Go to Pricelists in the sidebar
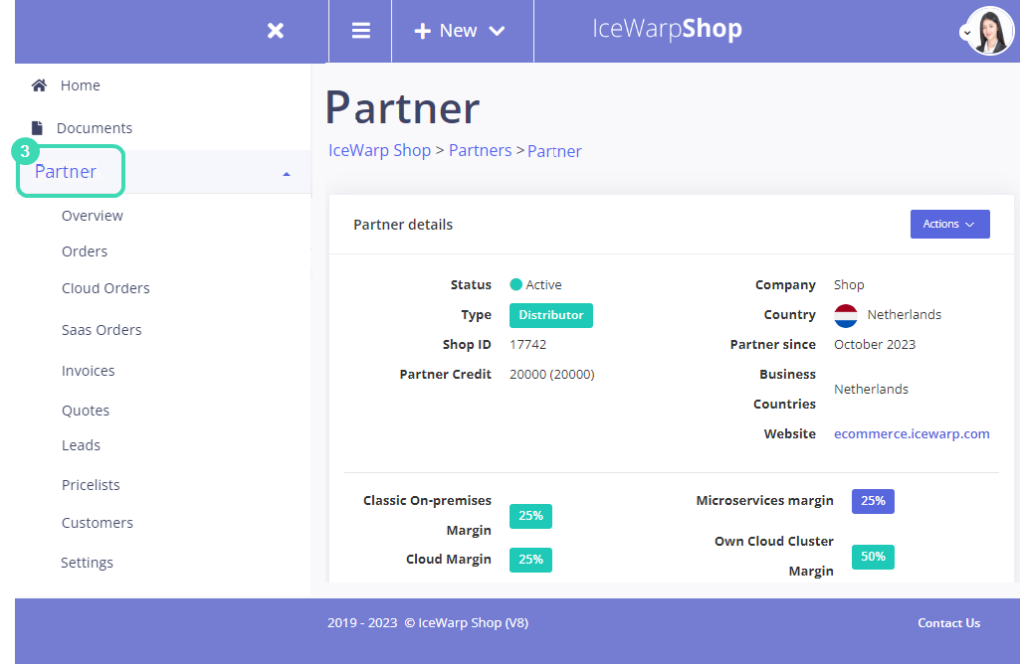 click(x=90, y=485)
